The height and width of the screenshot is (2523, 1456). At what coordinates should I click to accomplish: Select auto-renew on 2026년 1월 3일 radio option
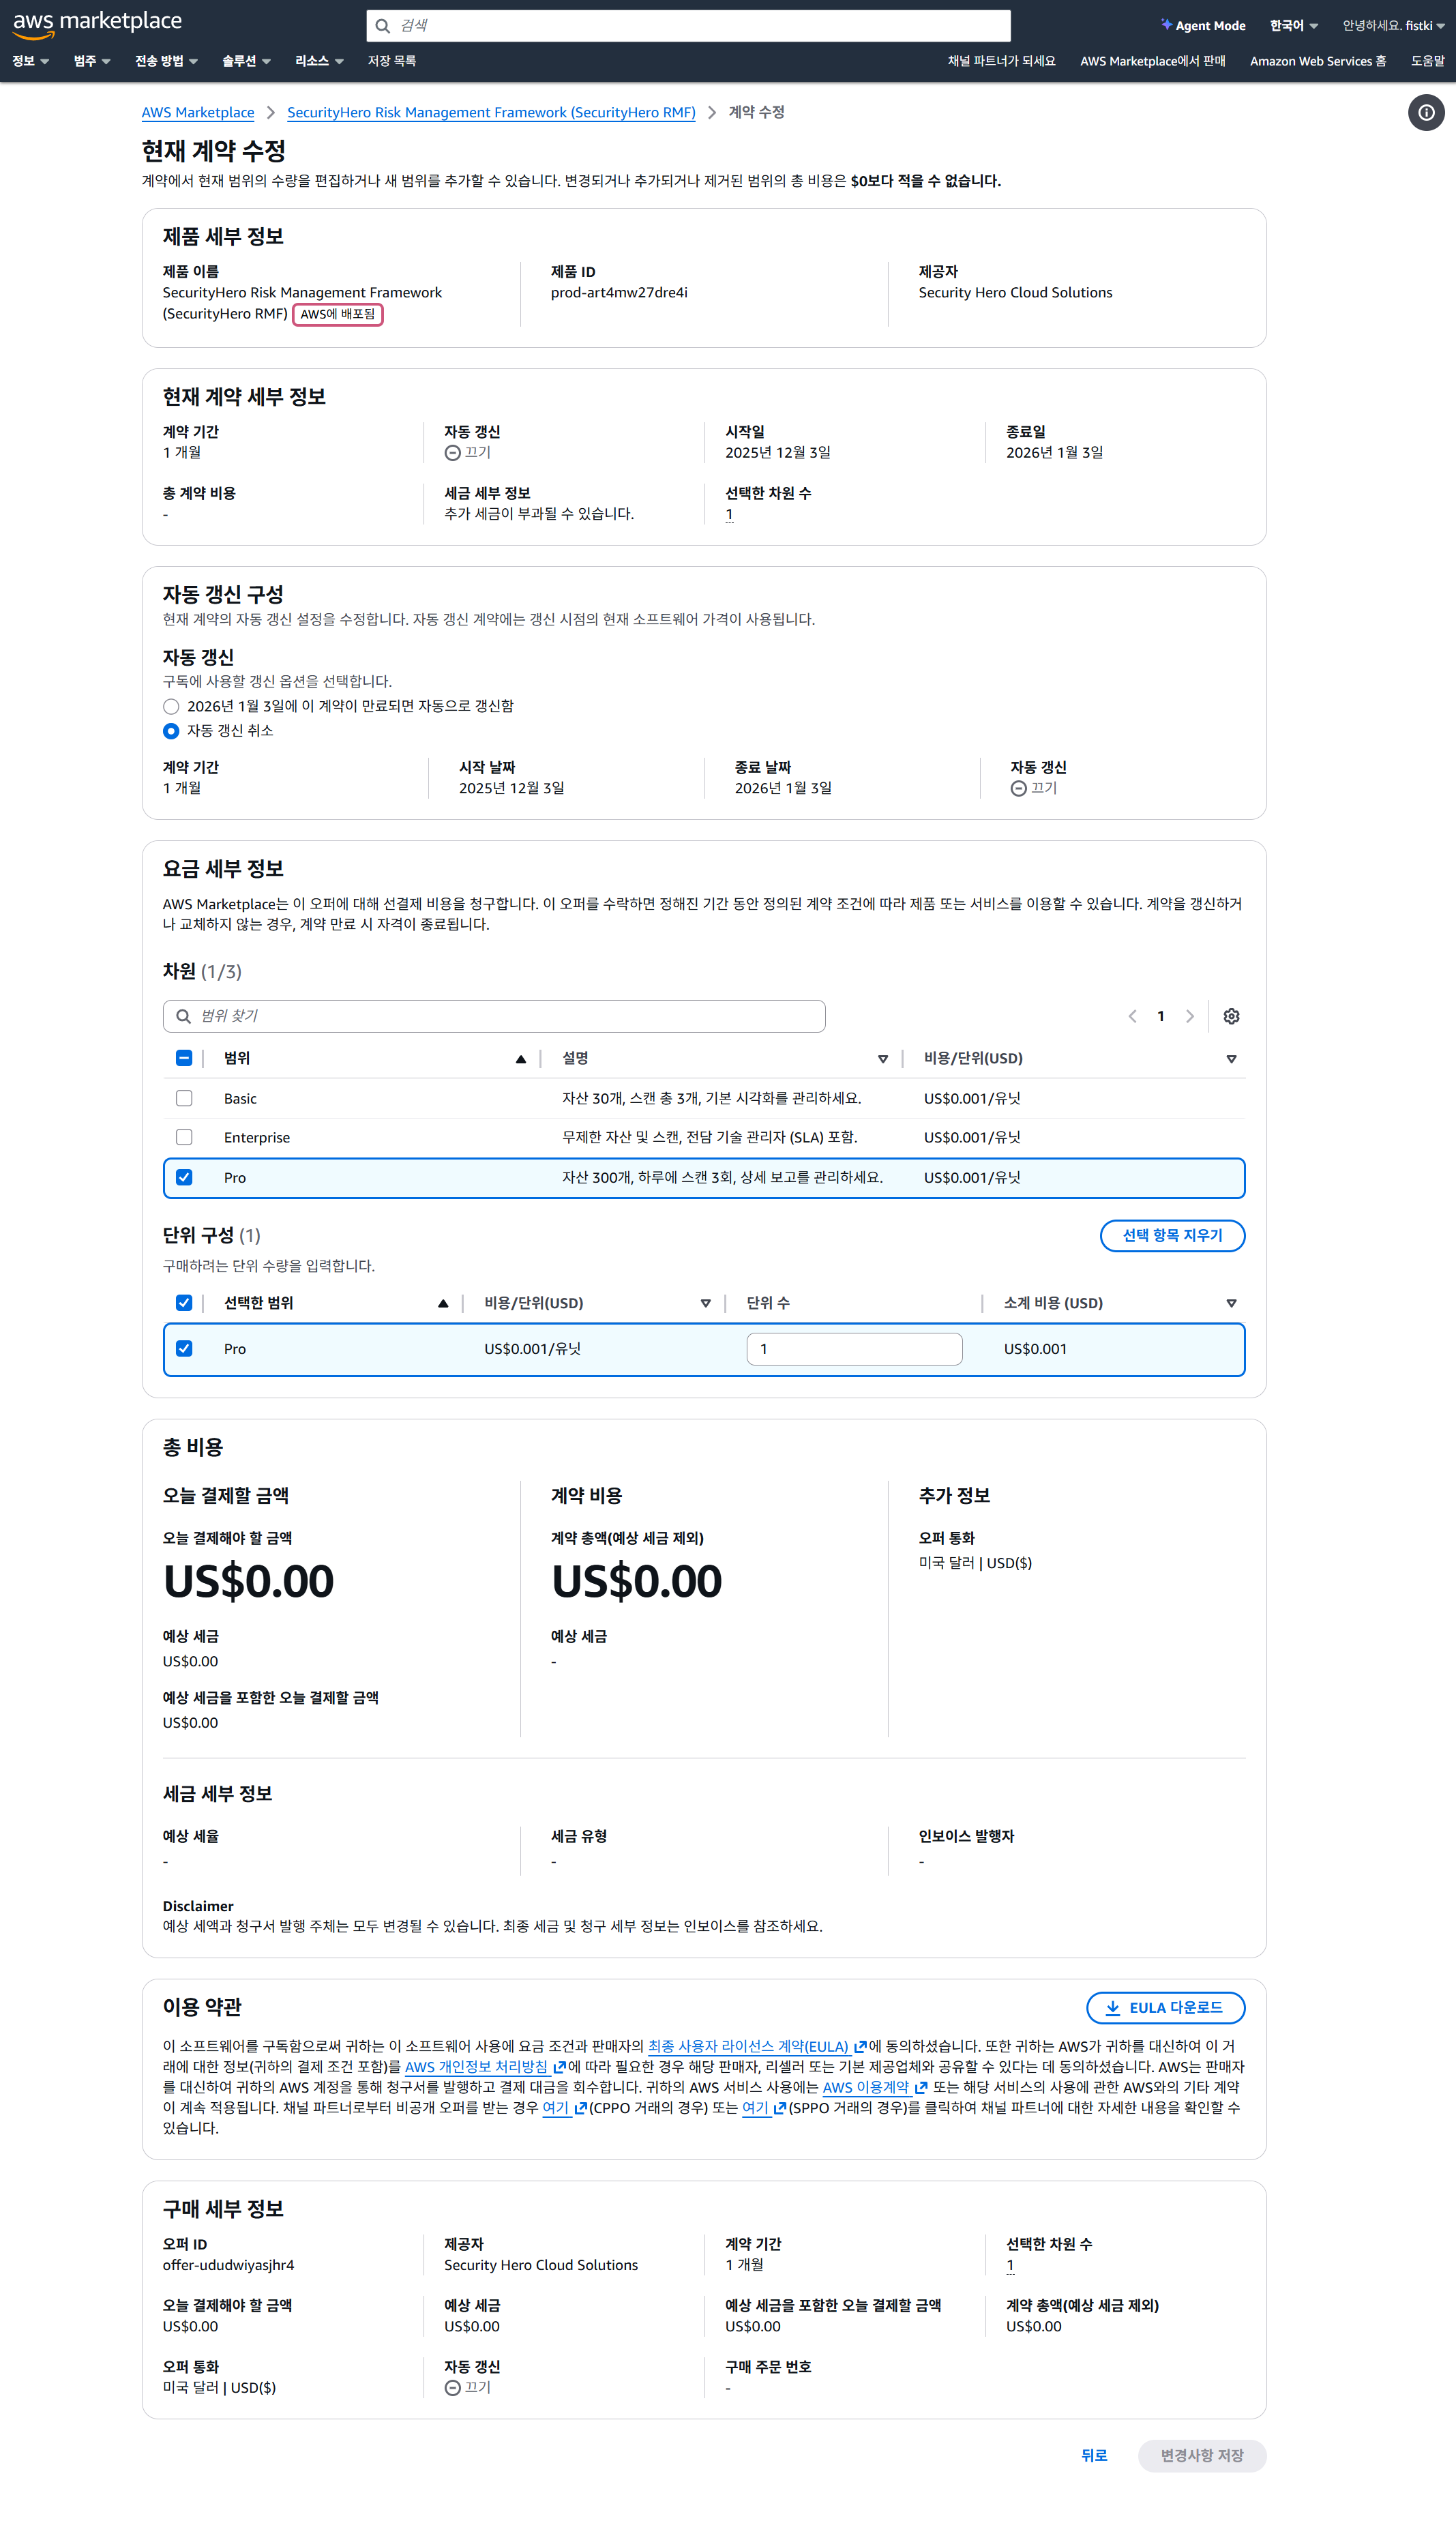click(171, 706)
